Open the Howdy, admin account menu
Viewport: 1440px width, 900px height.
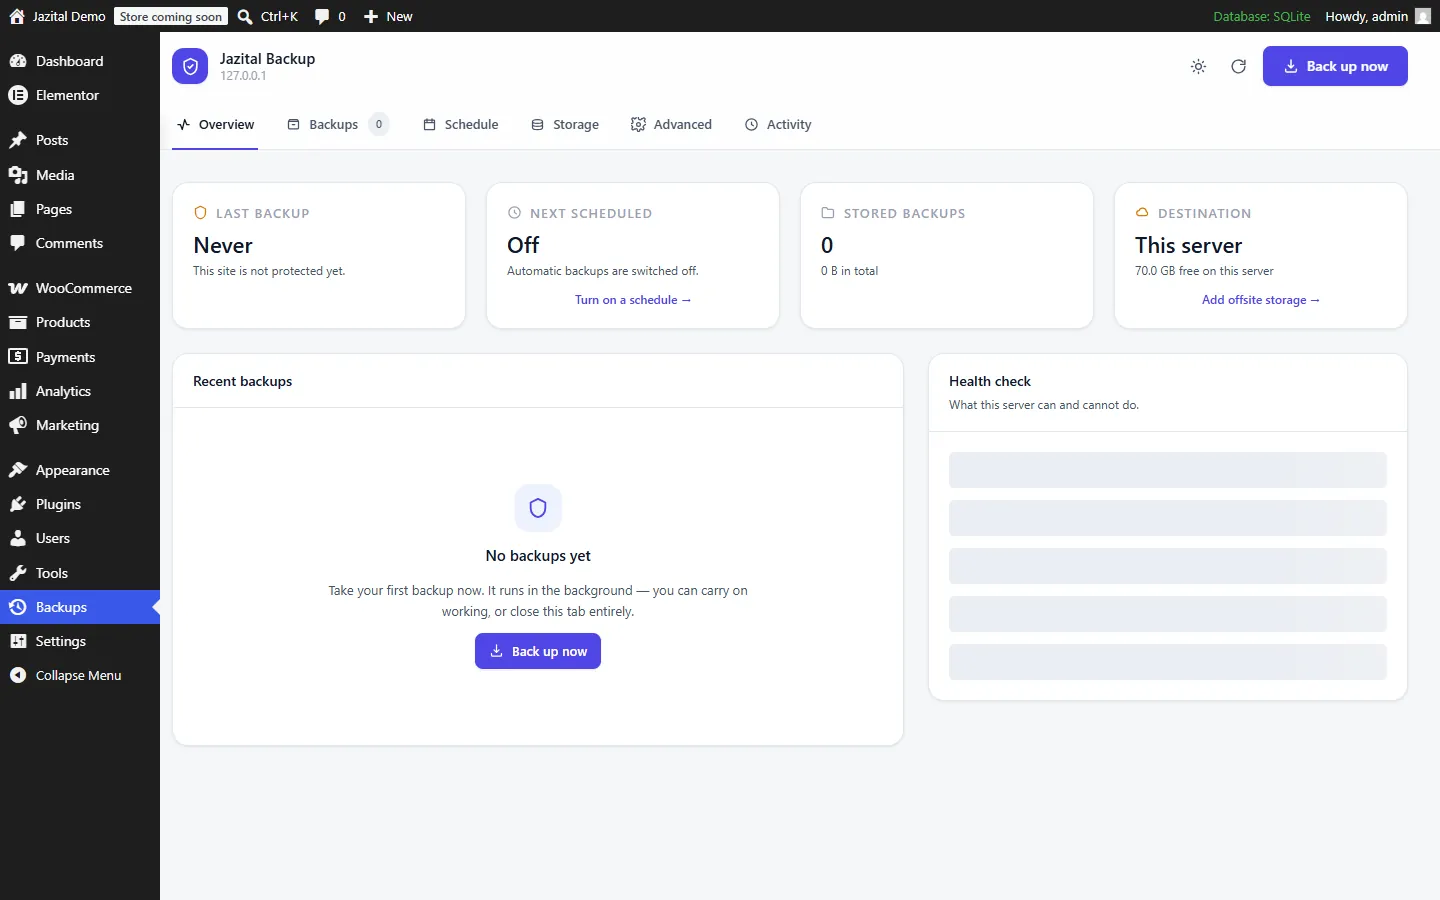[x=1378, y=16]
